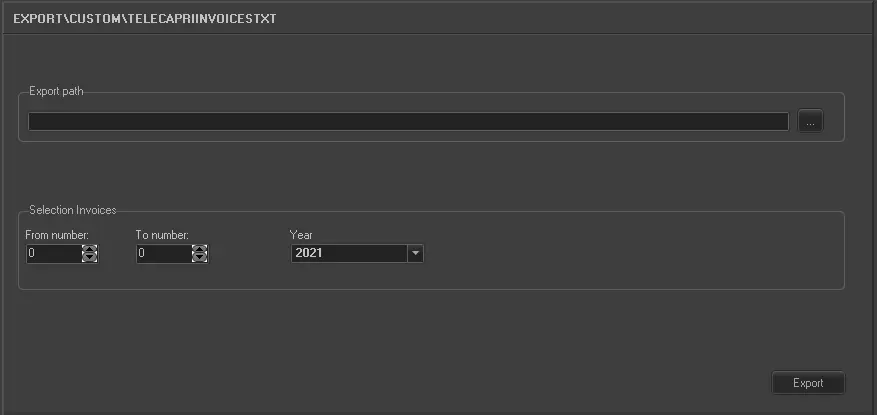The height and width of the screenshot is (415, 877).
Task: Click the "To number:" label
Action: [162, 235]
